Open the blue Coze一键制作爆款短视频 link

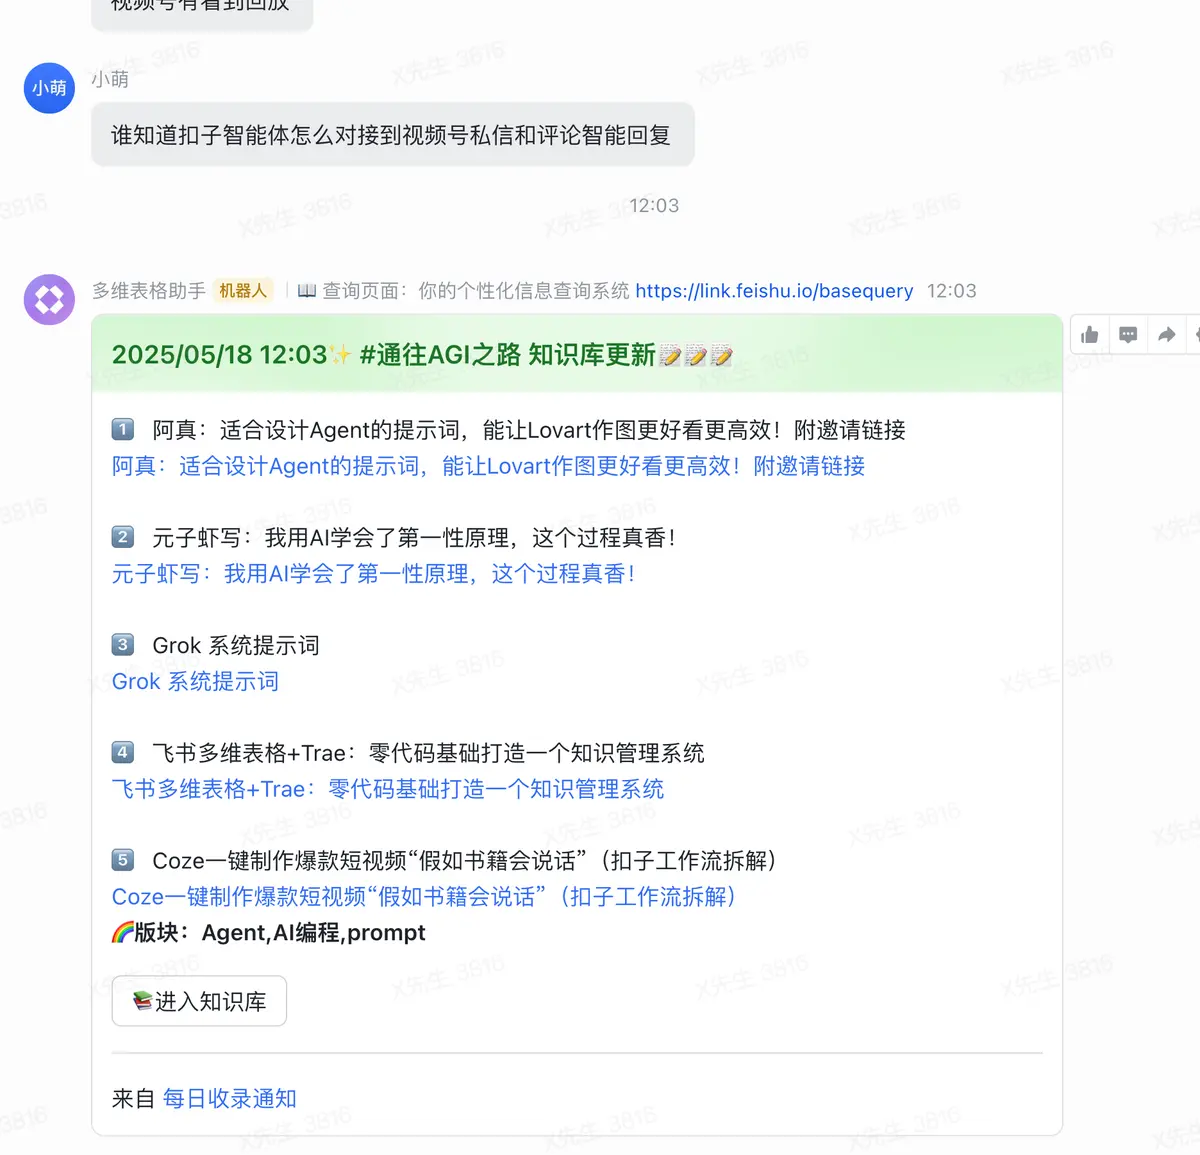click(424, 897)
